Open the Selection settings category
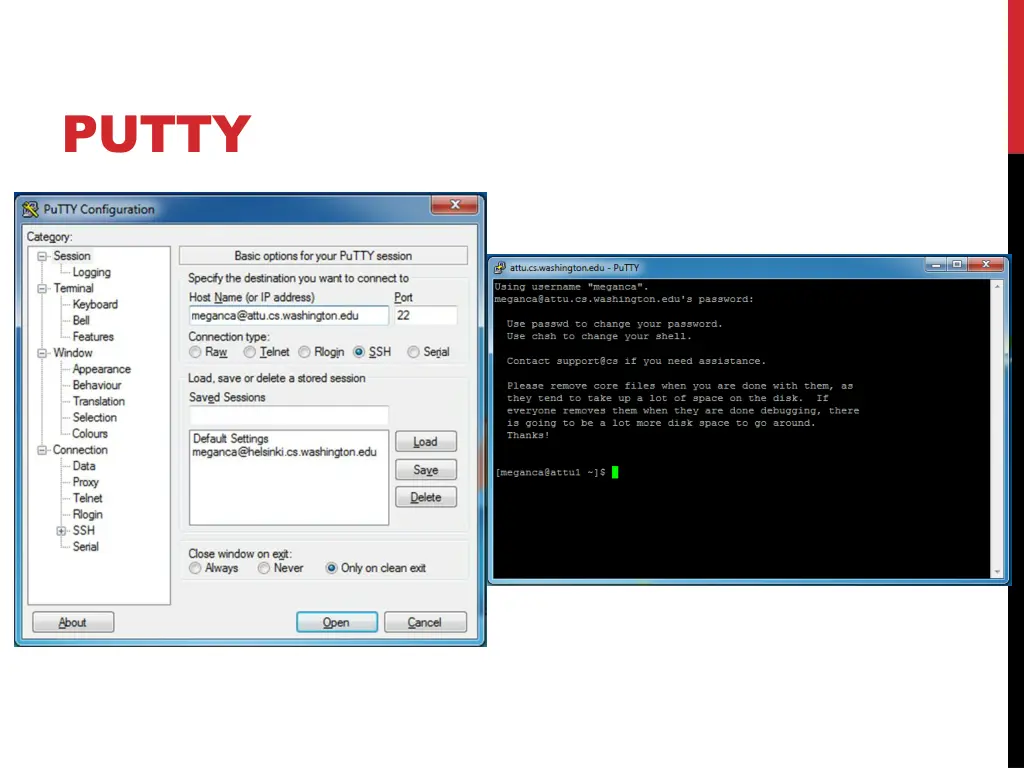This screenshot has height=768, width=1024. tap(95, 417)
